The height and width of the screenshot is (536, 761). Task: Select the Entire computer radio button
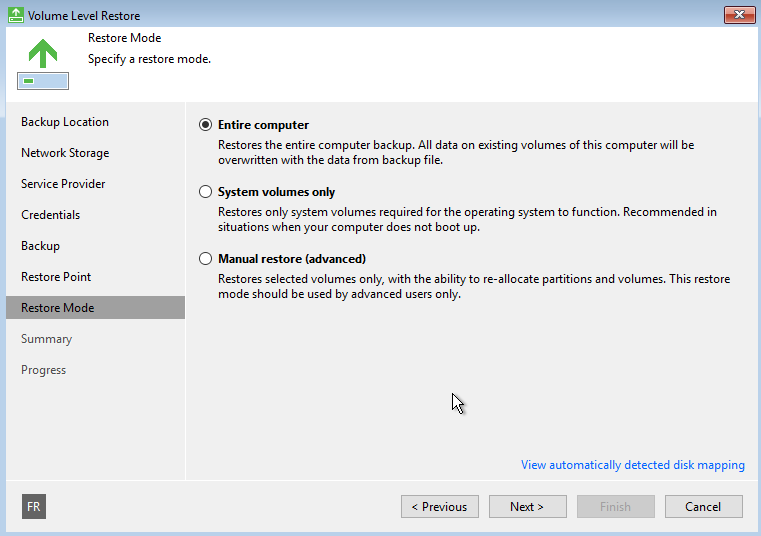click(x=205, y=125)
